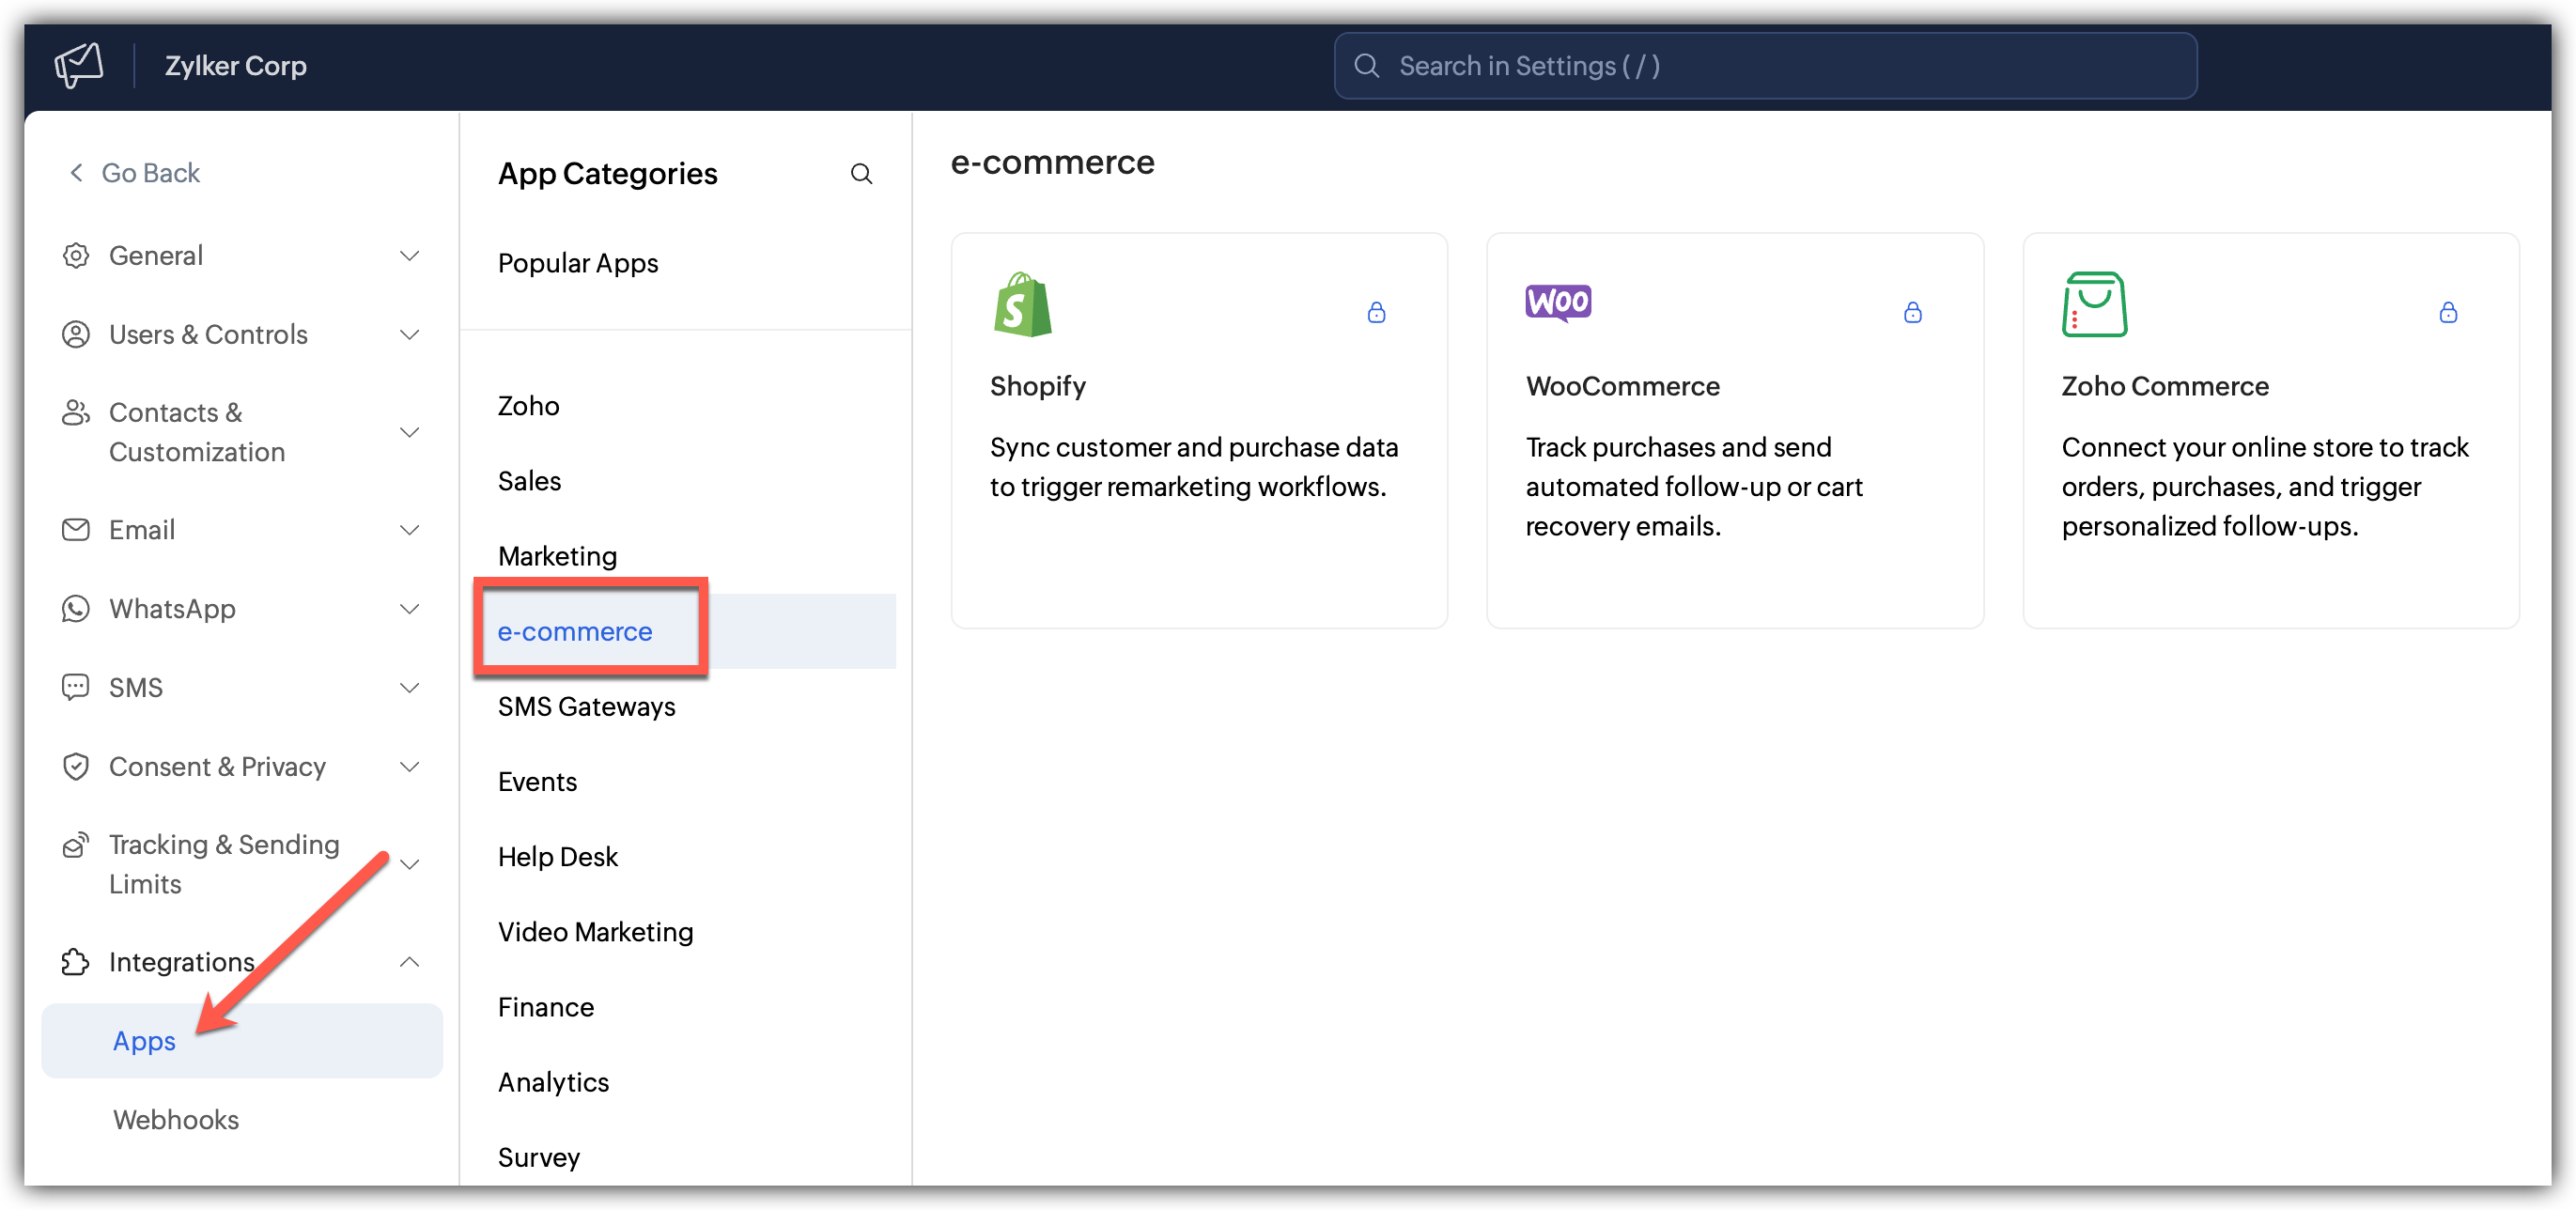Click the megaphone app logo
Viewport: 2576px width, 1210px height.
pos(79,65)
